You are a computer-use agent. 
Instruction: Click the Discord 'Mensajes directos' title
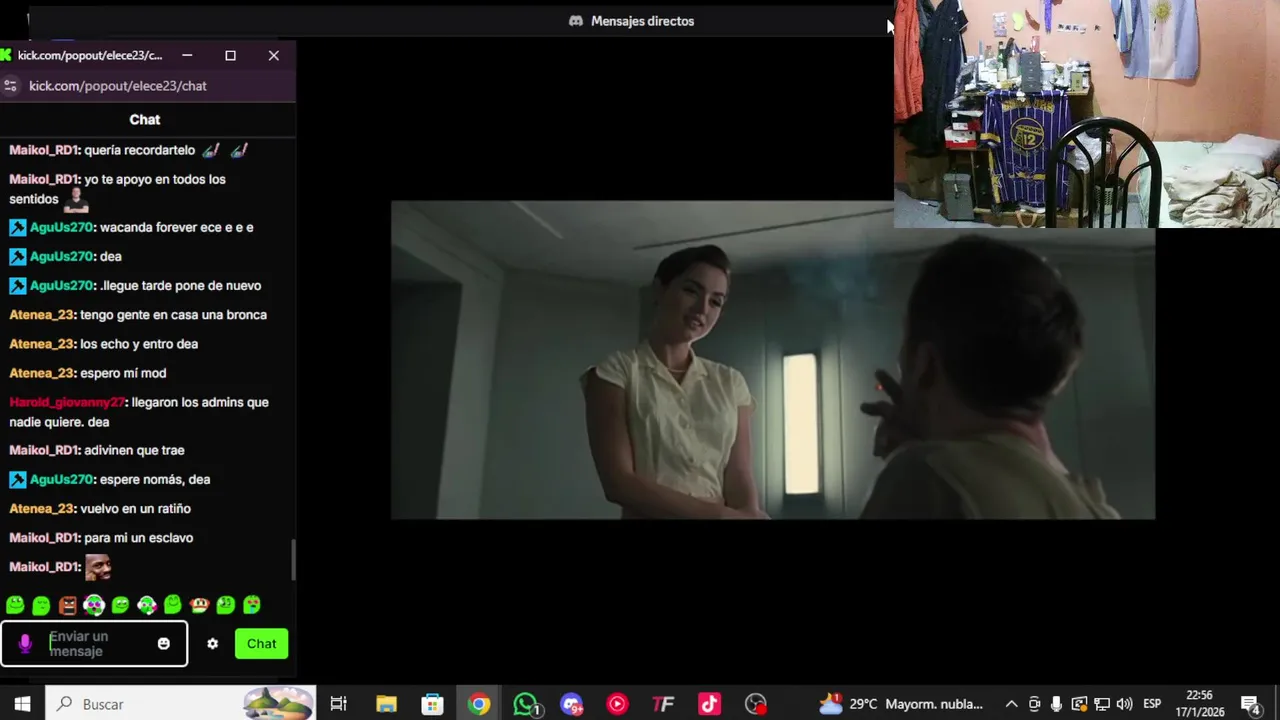coord(642,21)
